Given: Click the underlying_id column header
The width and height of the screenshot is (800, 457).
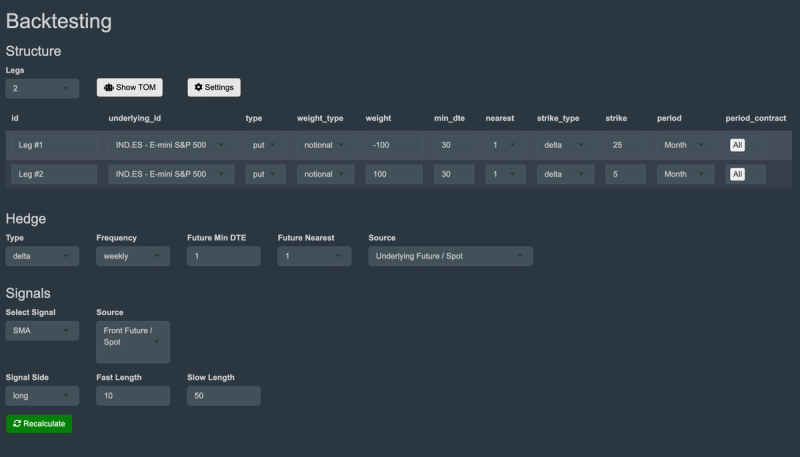Looking at the screenshot, I should [135, 118].
